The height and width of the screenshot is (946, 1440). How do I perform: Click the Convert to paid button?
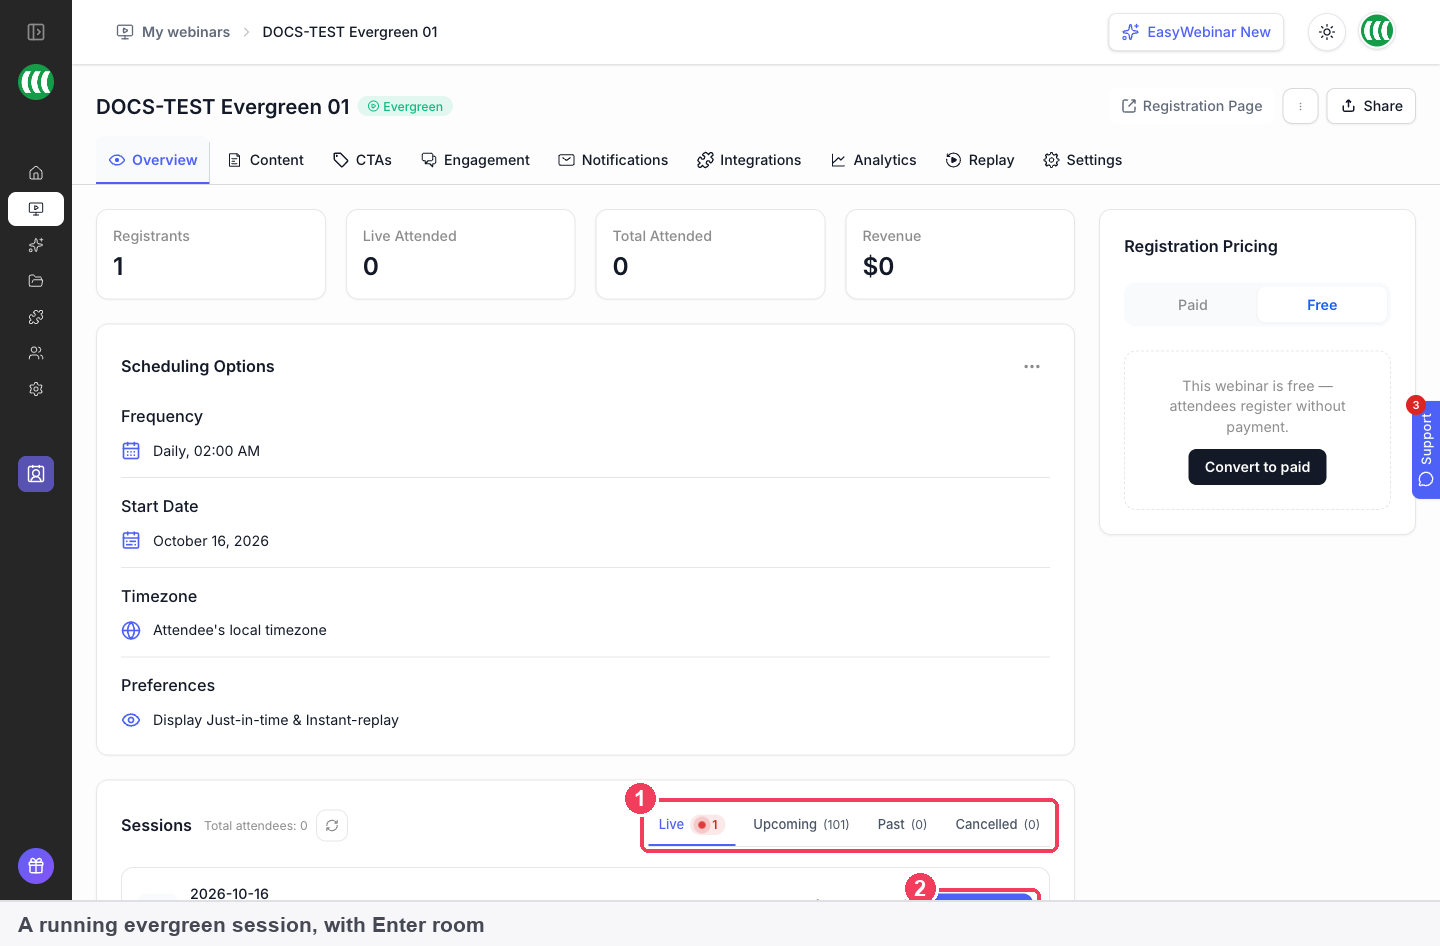click(x=1257, y=467)
